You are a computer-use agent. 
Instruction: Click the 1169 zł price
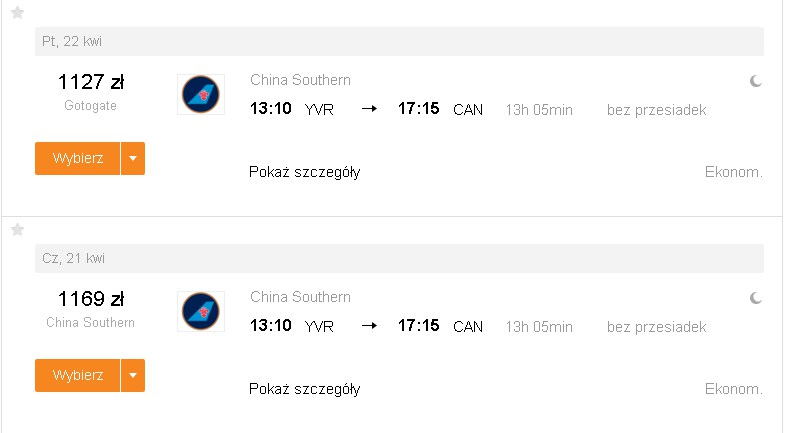91,299
